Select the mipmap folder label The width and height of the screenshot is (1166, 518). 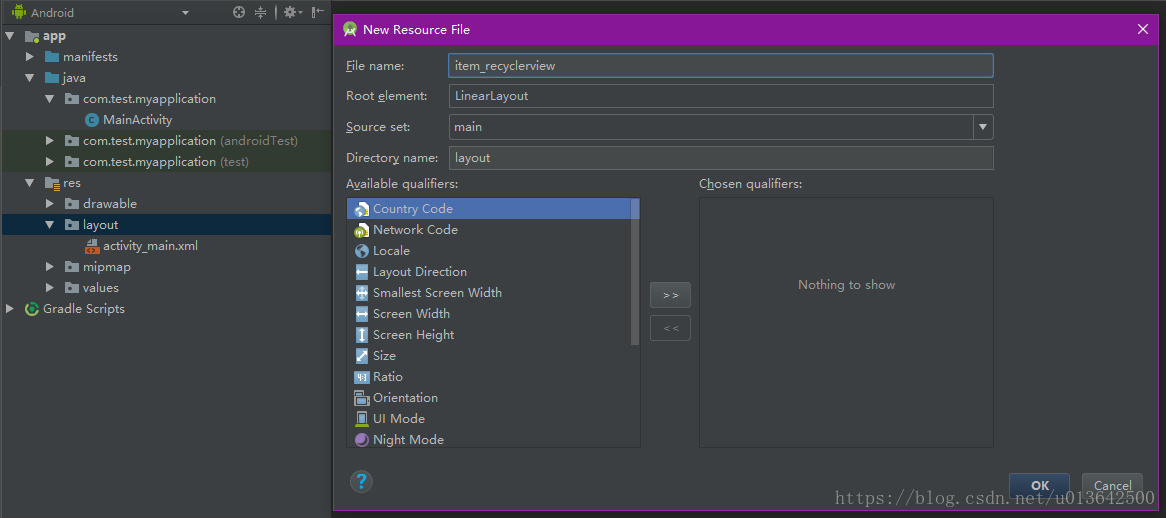[x=107, y=266]
